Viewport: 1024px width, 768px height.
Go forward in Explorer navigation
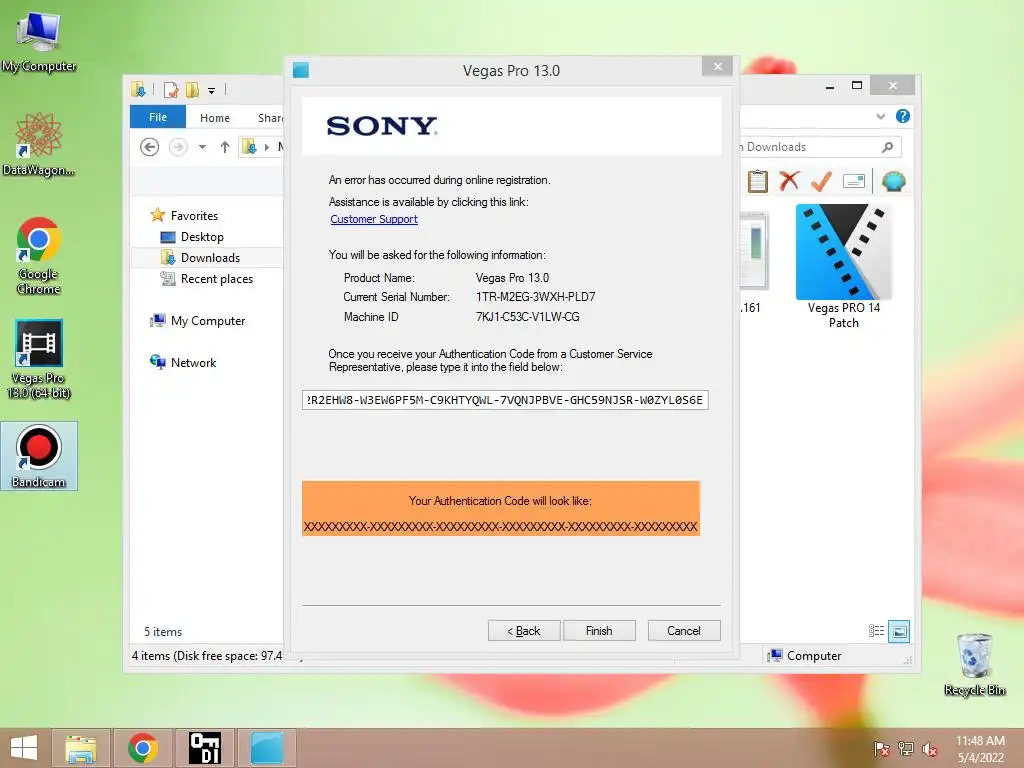178,147
